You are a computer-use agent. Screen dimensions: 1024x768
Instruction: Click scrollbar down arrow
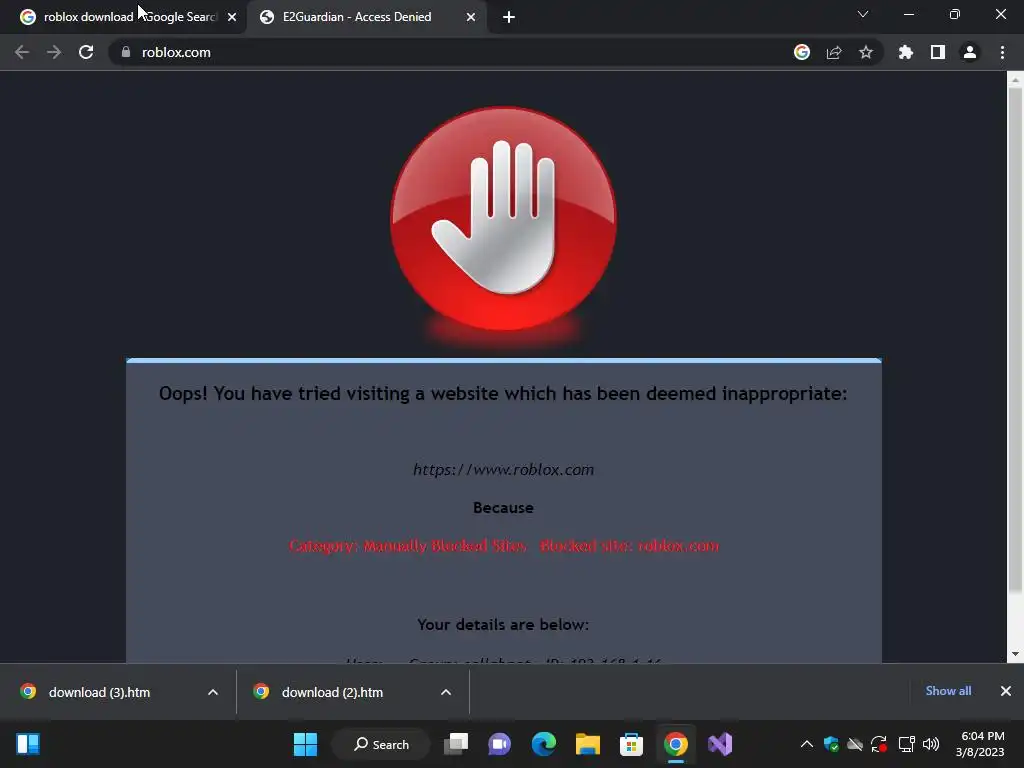[x=1015, y=654]
